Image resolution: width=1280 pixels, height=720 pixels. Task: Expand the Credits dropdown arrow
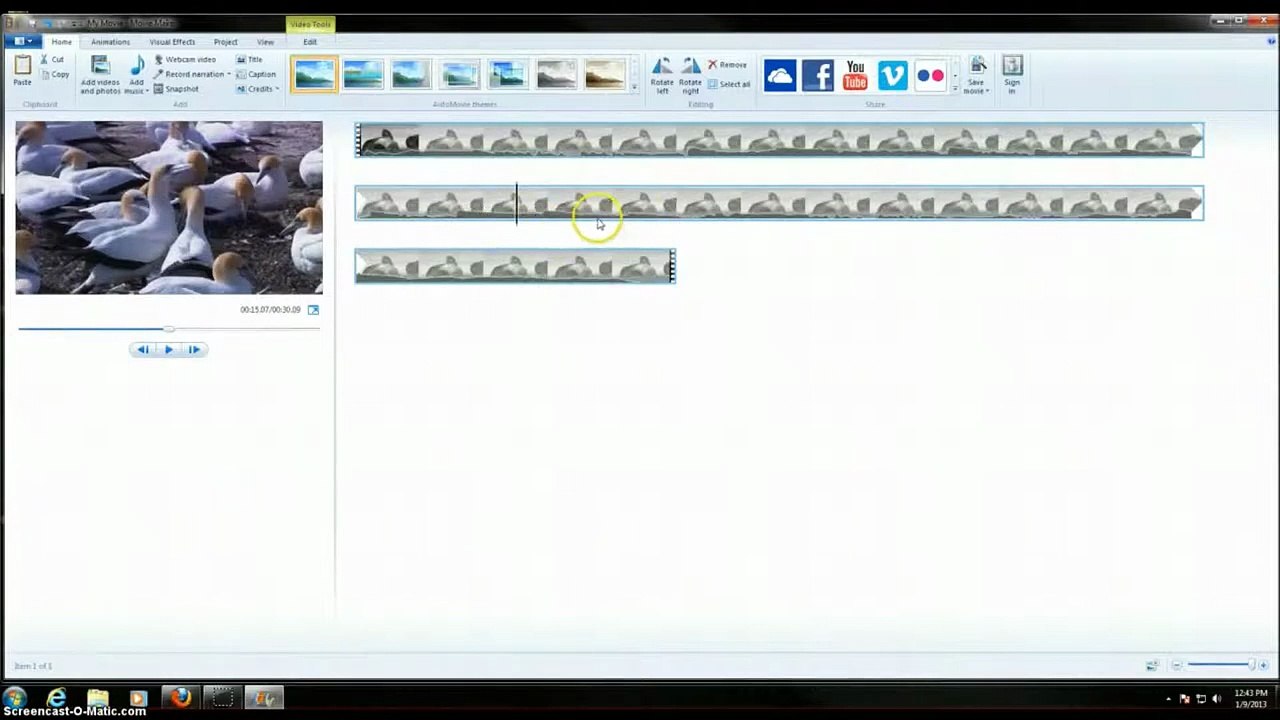277,89
